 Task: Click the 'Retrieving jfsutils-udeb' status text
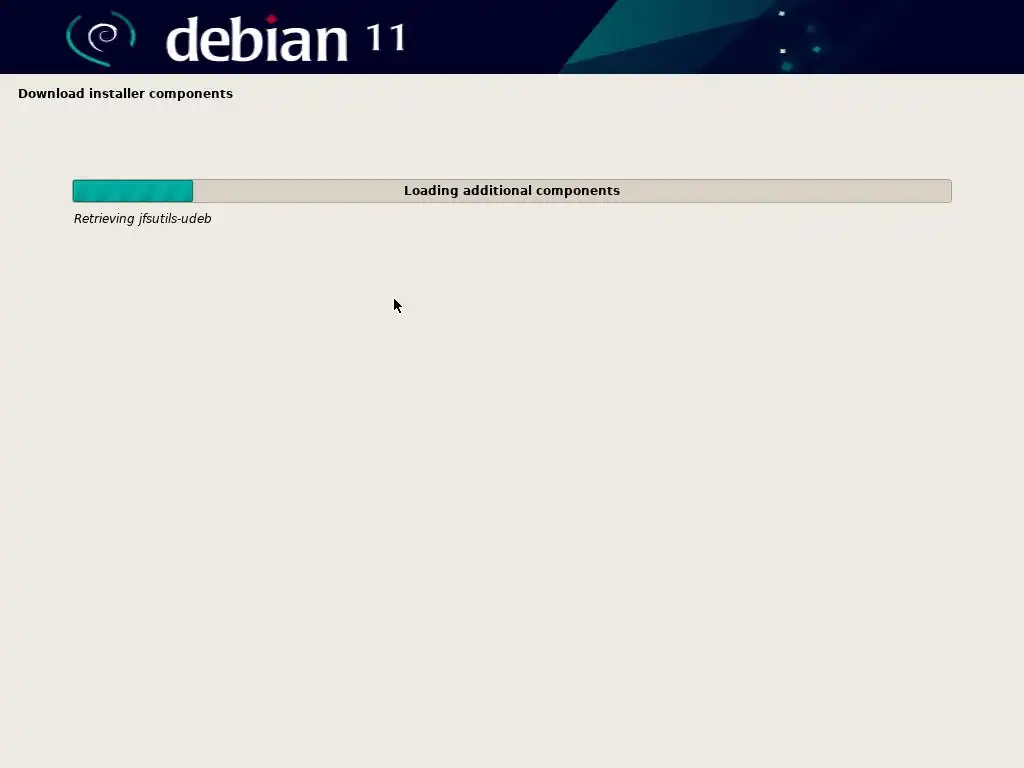(x=142, y=219)
